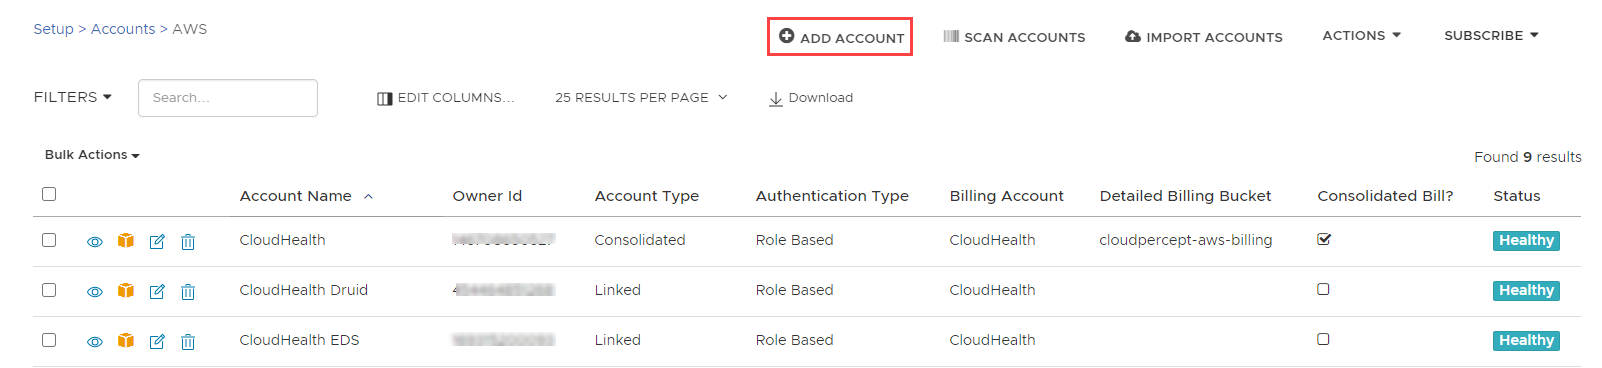Edit the CloudHealth account via pencil icon
Screen dimensions: 1602x368
[x=157, y=241]
